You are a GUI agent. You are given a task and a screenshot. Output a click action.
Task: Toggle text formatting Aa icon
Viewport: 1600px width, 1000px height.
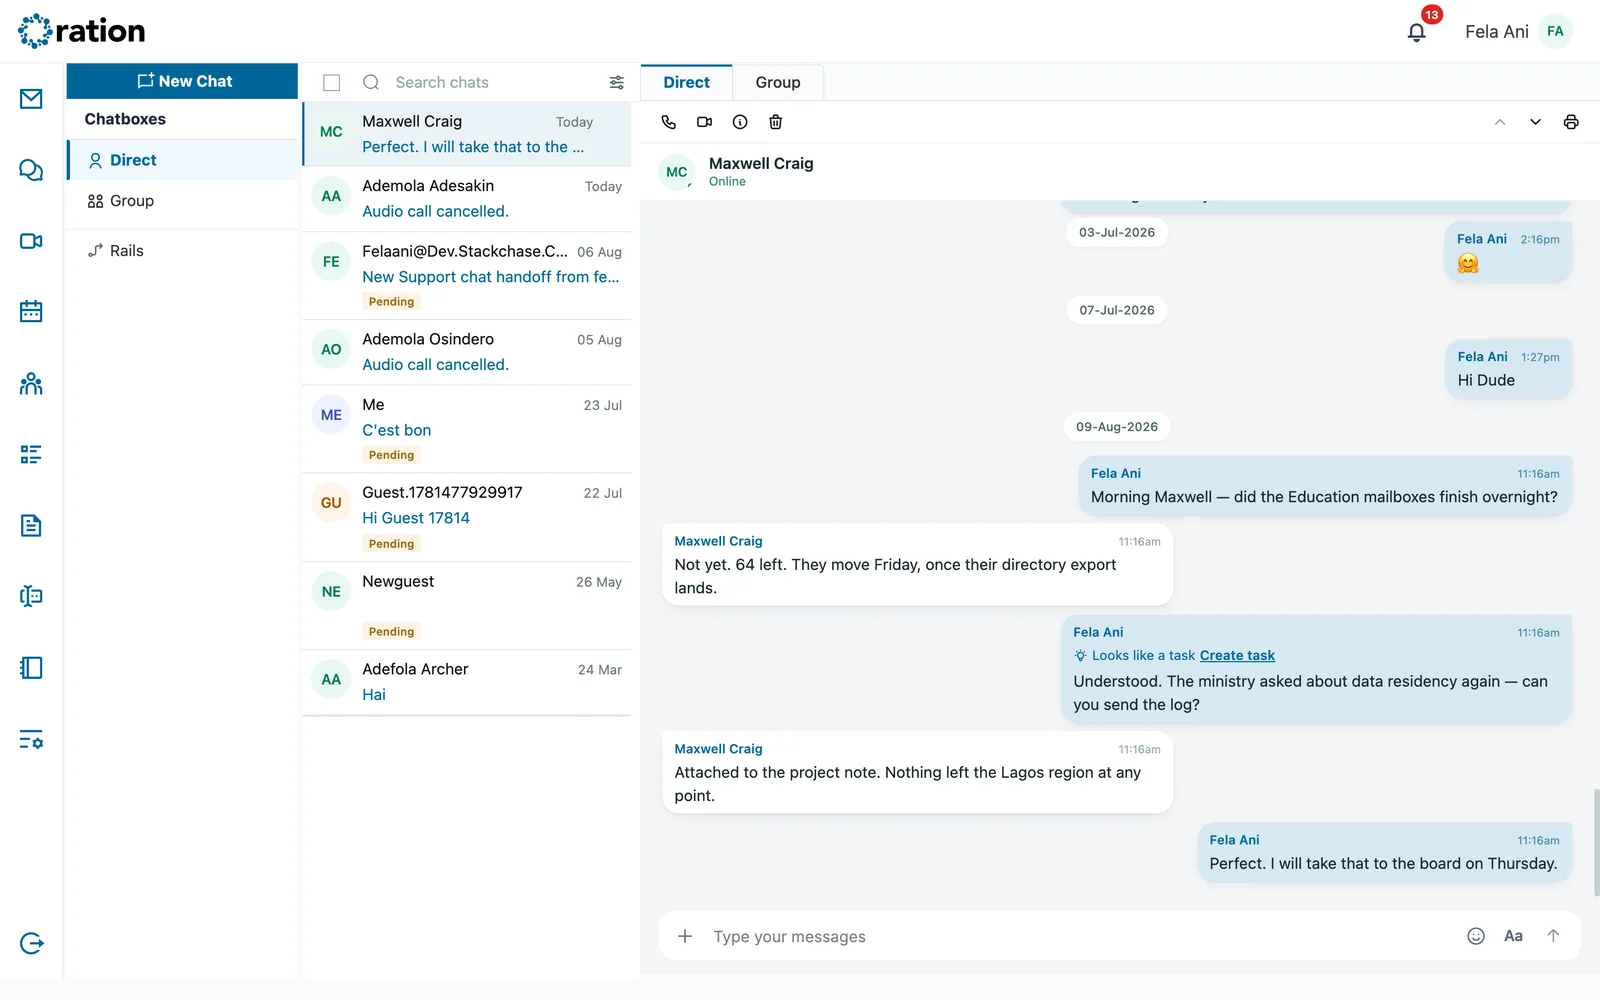pyautogui.click(x=1514, y=936)
